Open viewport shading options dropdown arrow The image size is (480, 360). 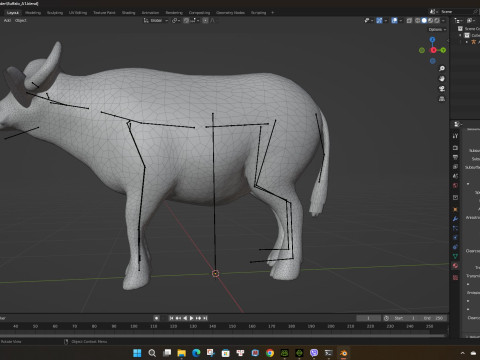click(443, 20)
